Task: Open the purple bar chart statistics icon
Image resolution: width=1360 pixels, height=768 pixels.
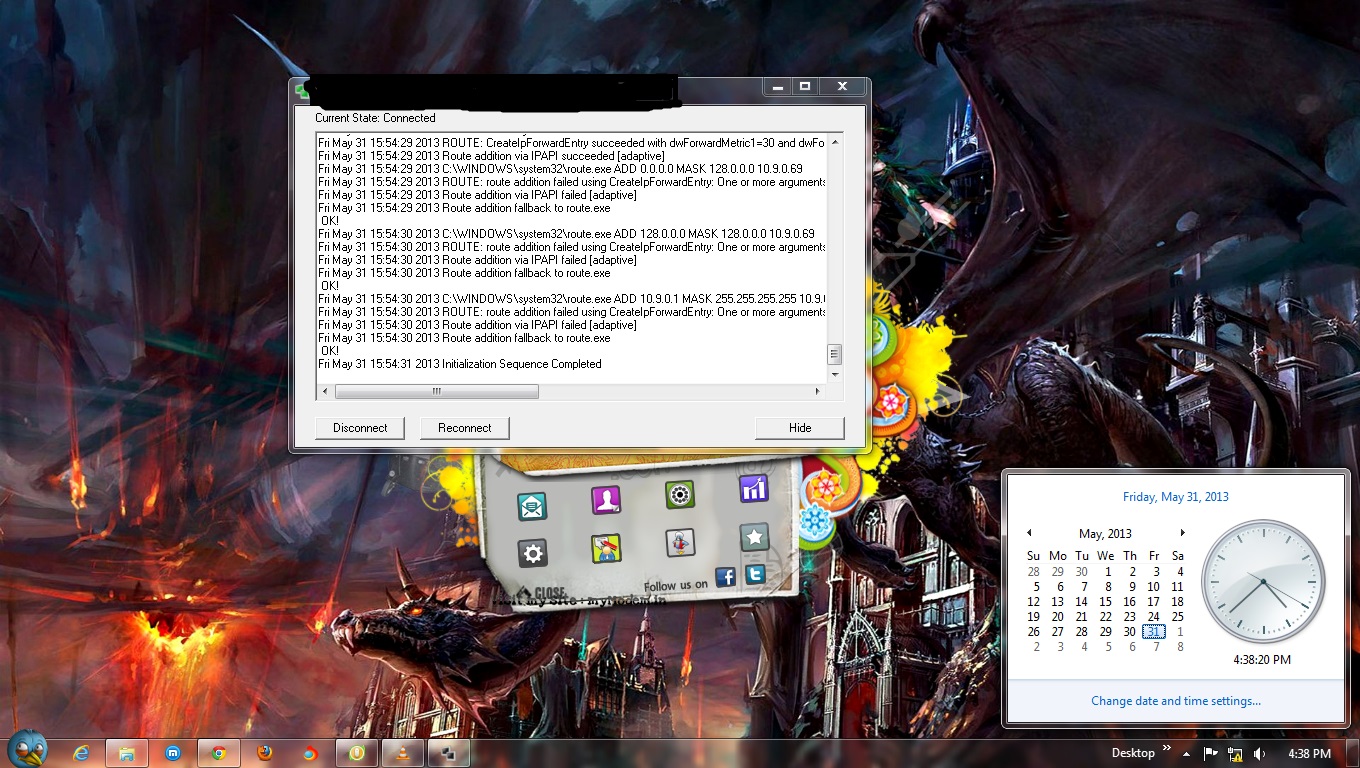Action: point(754,488)
